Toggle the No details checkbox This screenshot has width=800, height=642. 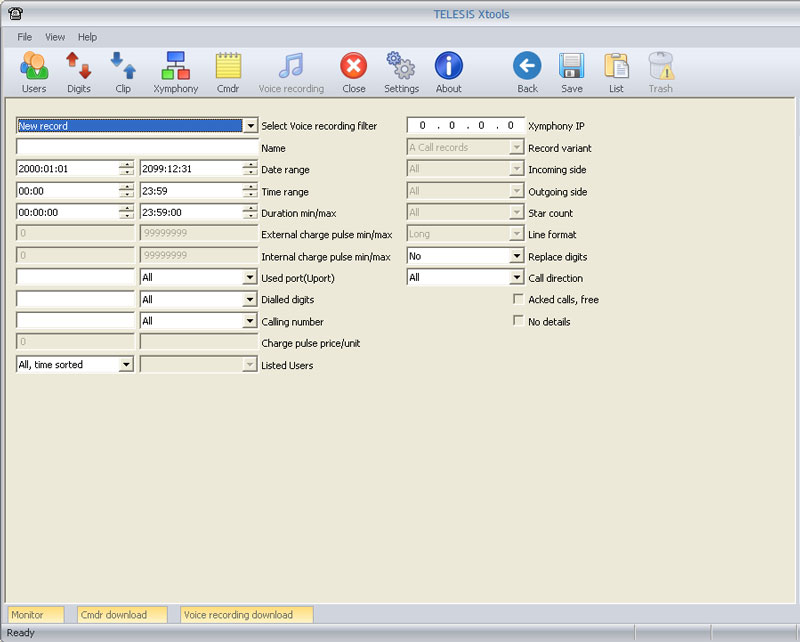click(x=518, y=321)
